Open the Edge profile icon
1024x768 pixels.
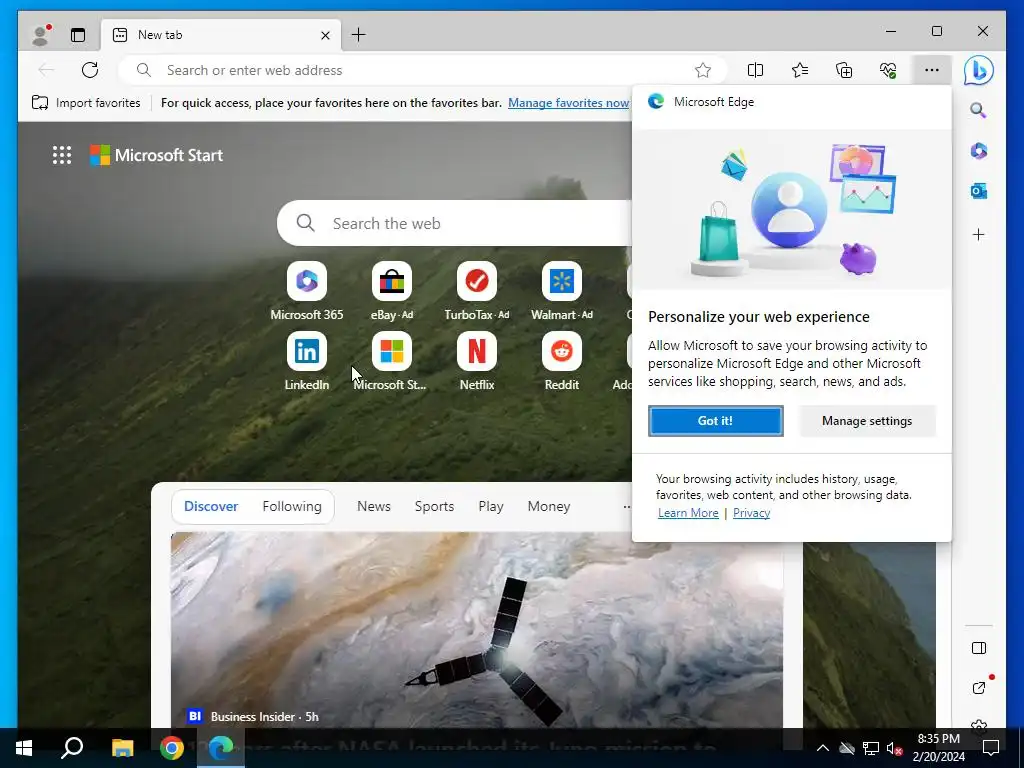(x=41, y=35)
